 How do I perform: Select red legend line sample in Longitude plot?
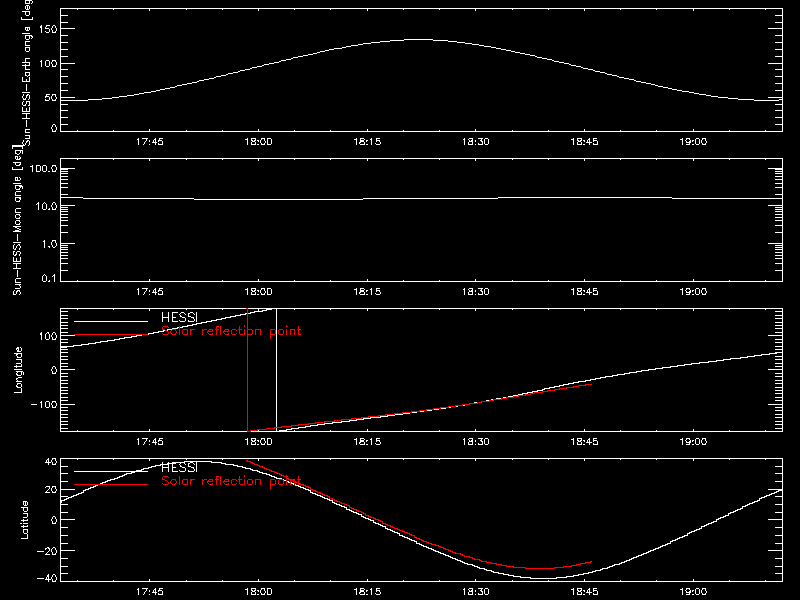(111, 335)
